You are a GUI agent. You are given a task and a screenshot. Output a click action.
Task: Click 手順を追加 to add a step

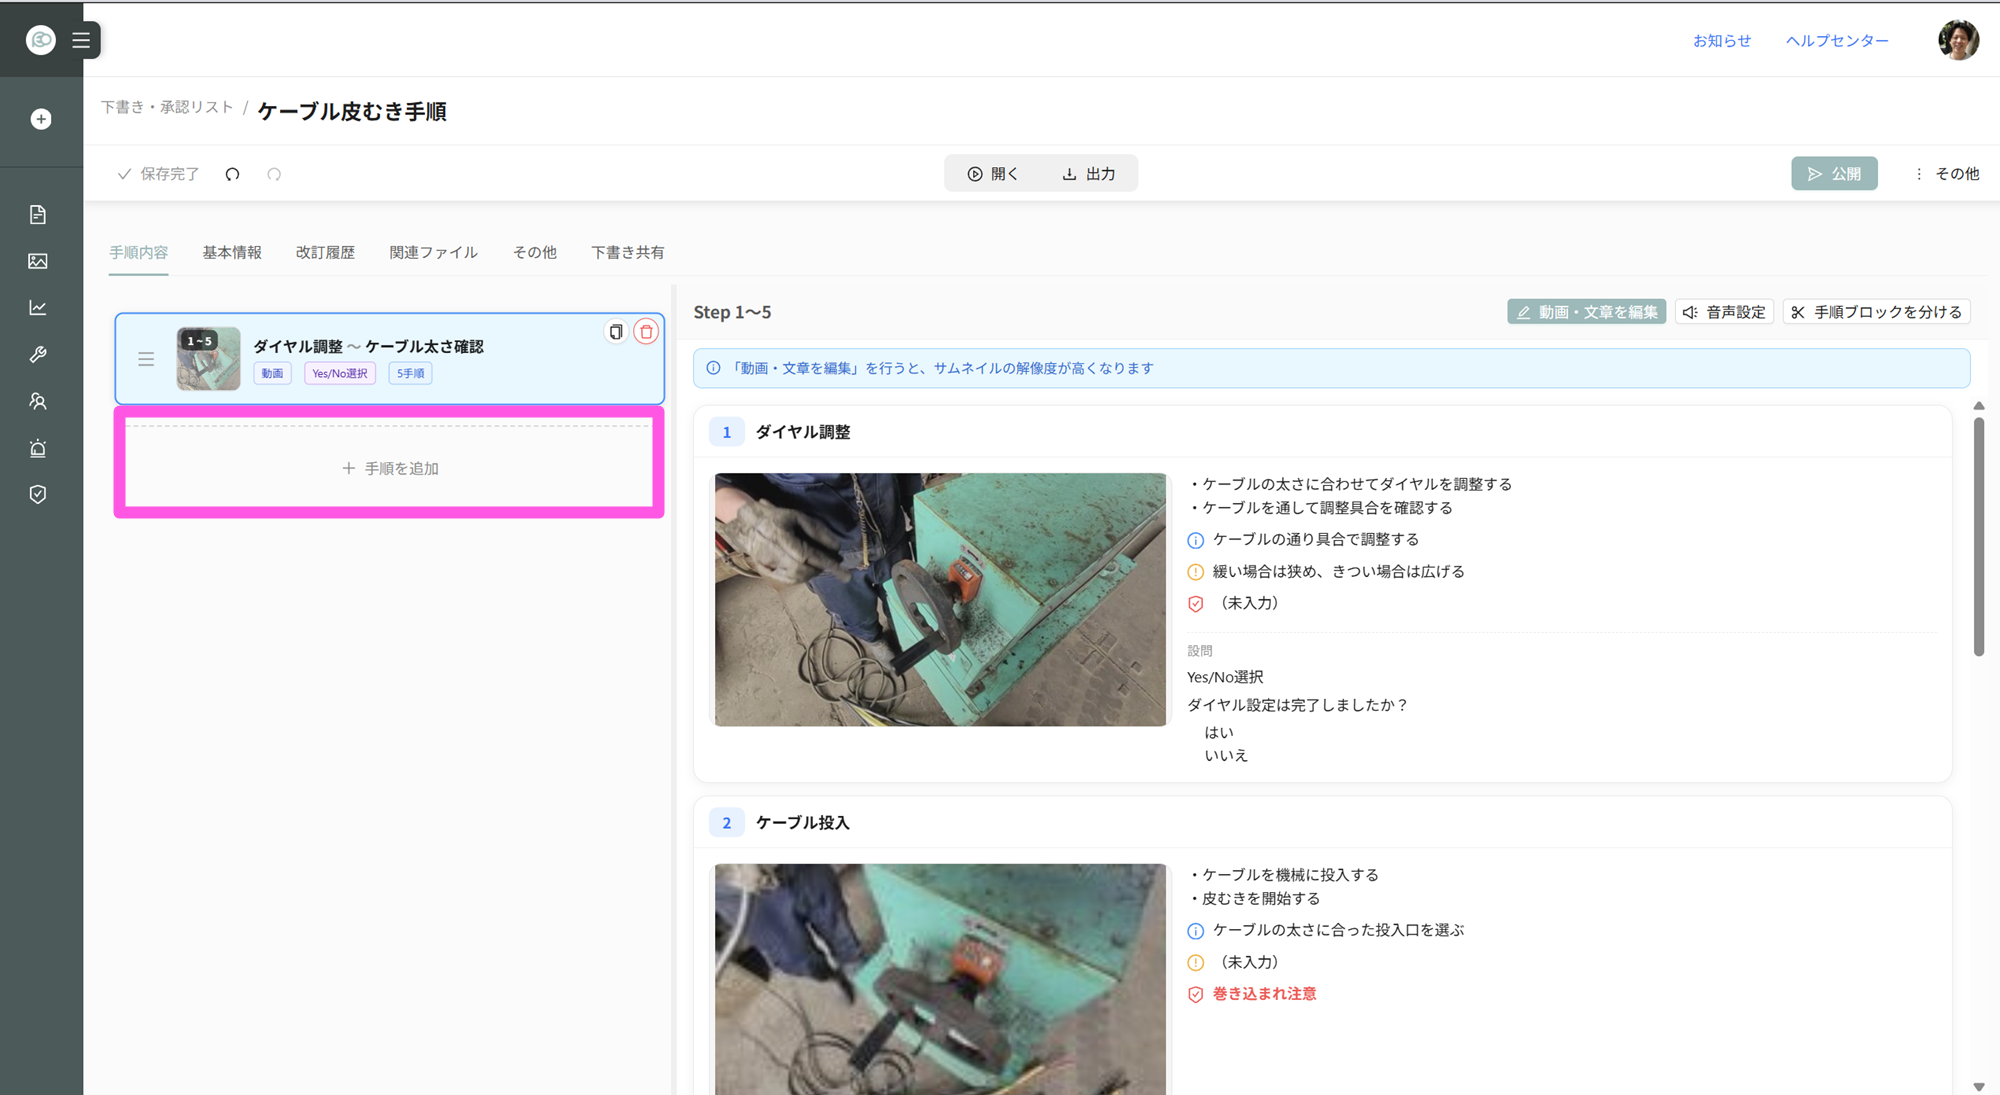pos(390,468)
